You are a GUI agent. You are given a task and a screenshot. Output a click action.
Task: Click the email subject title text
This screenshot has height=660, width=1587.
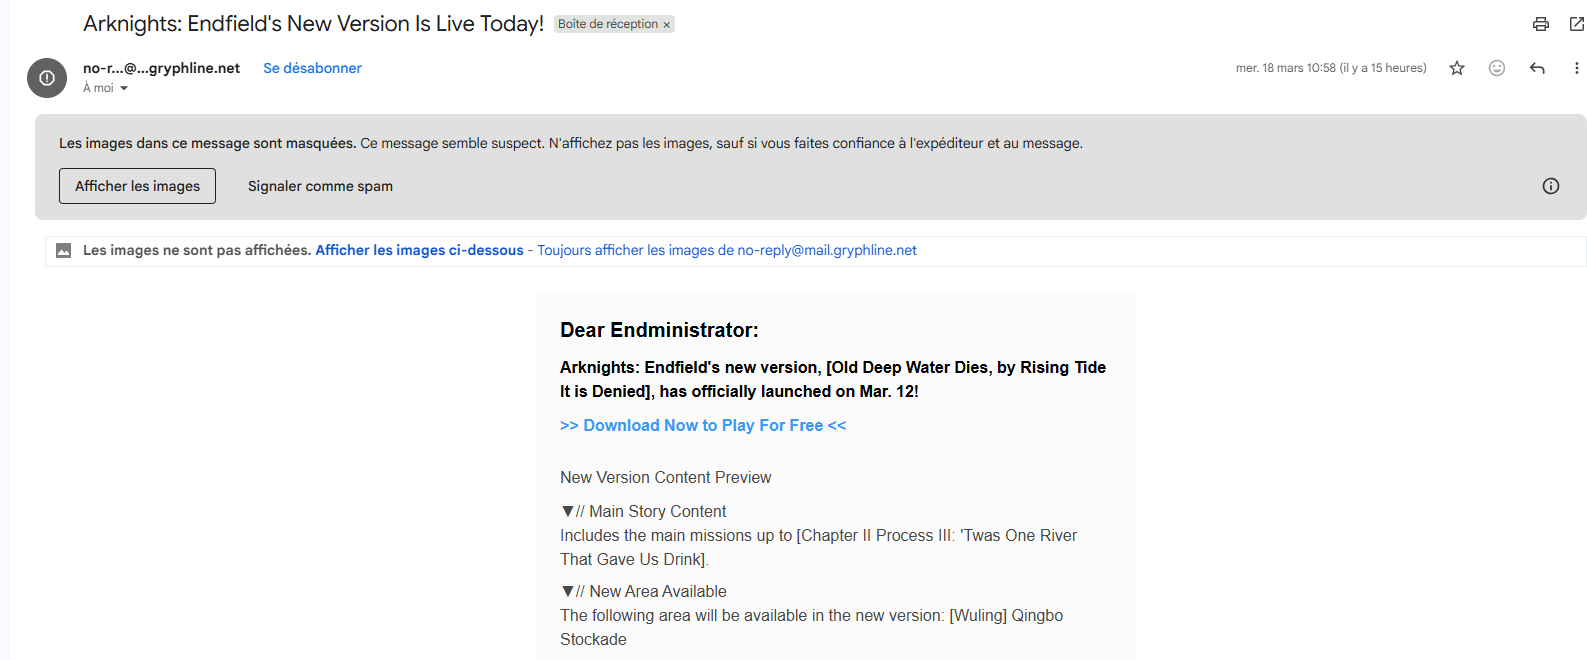coord(313,24)
